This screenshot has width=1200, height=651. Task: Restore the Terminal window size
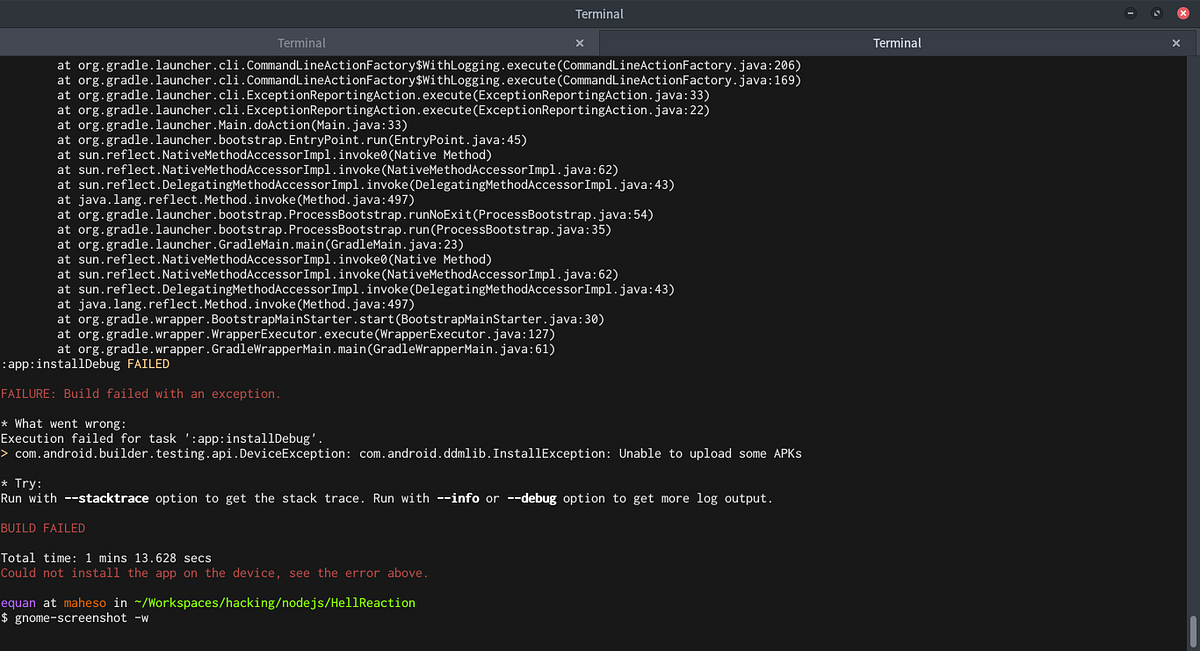[1155, 13]
